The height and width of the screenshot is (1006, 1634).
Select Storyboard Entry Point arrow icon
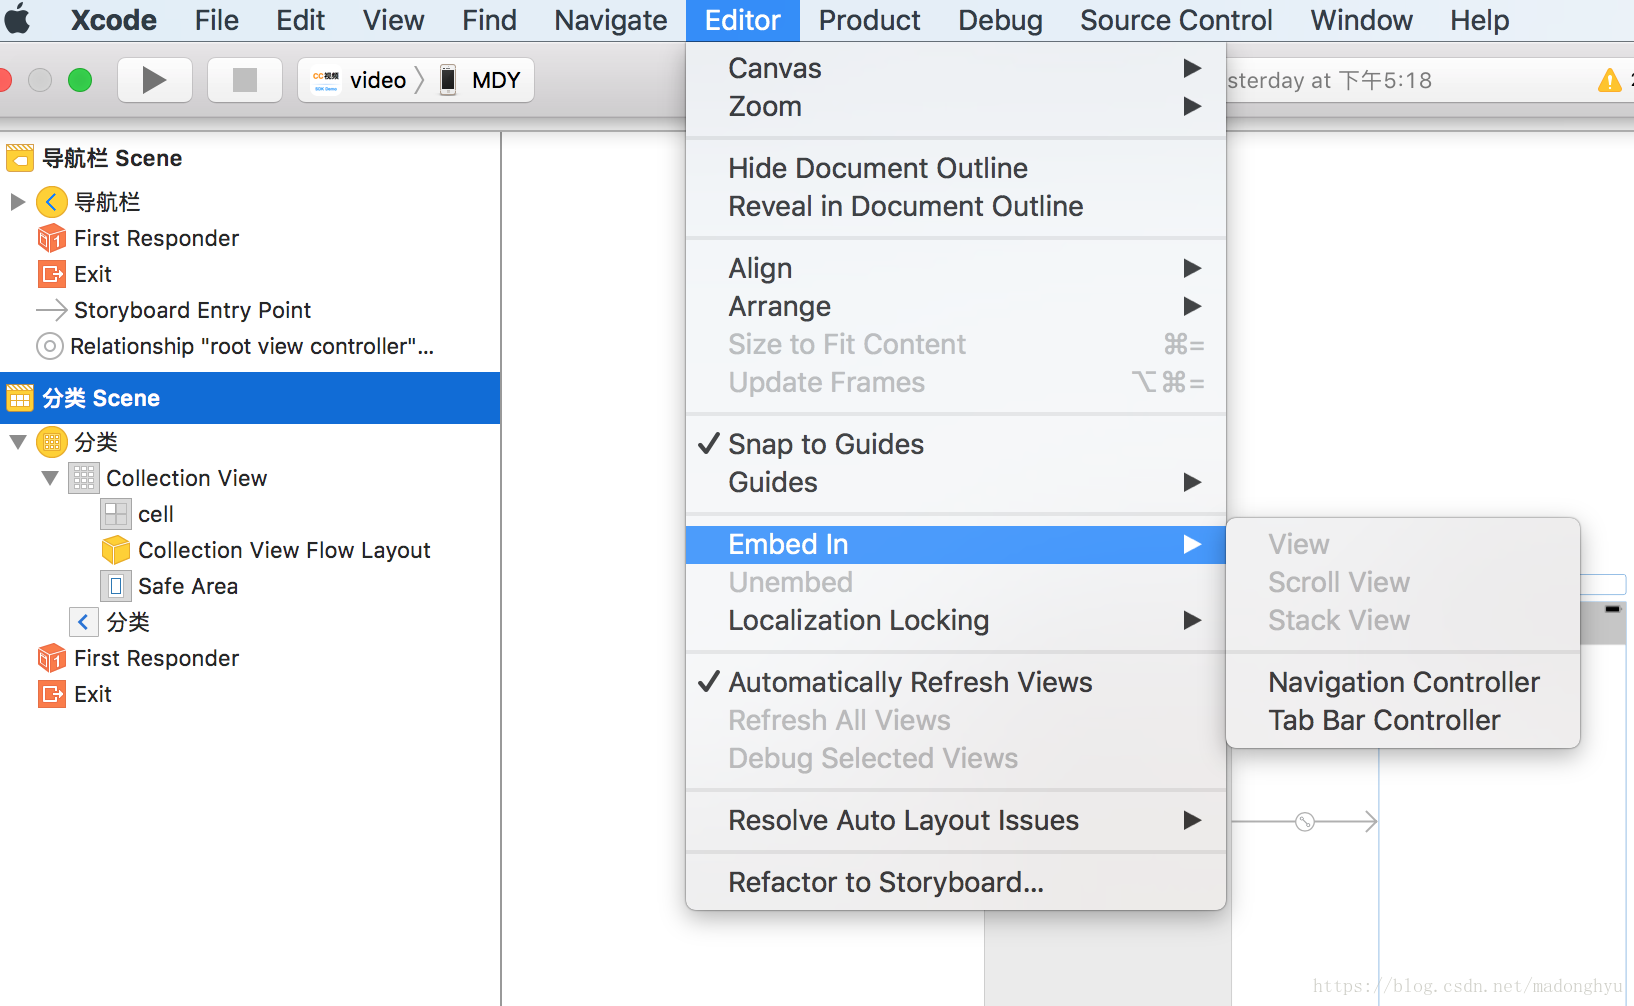tap(52, 310)
